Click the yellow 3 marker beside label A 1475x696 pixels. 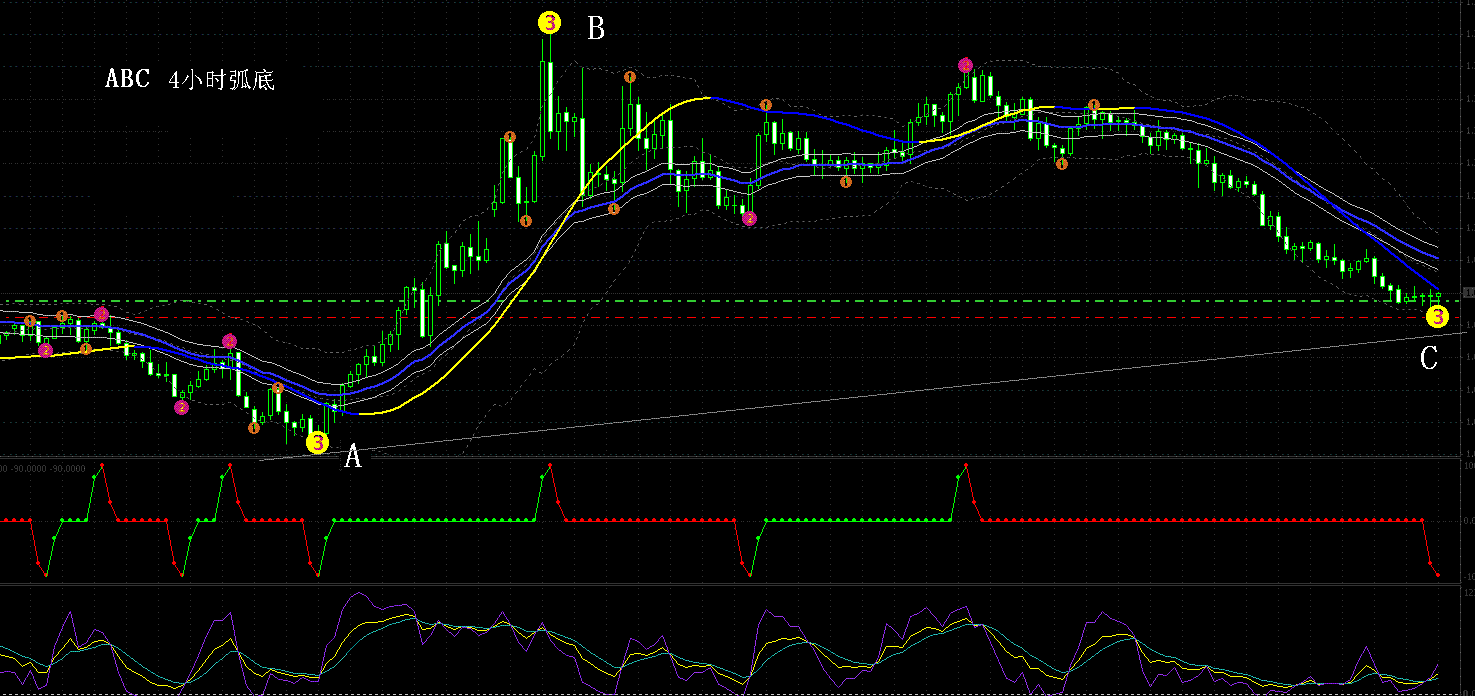coord(317,442)
